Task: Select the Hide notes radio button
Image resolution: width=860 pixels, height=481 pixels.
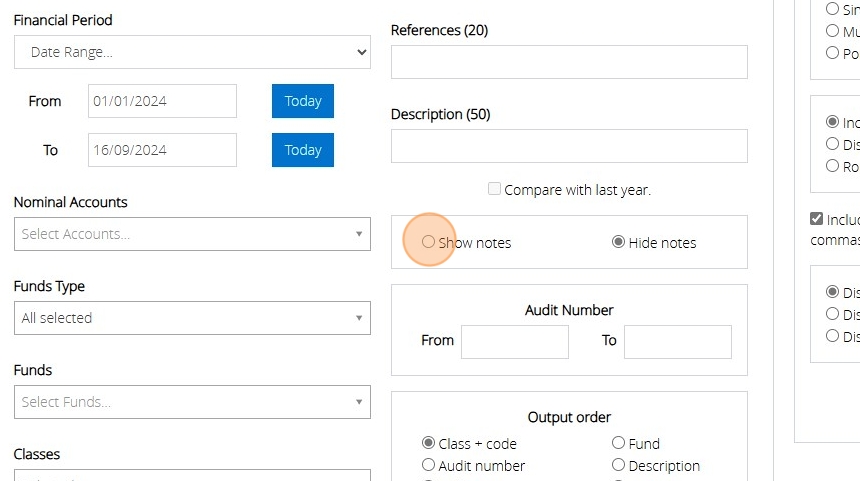Action: [618, 242]
